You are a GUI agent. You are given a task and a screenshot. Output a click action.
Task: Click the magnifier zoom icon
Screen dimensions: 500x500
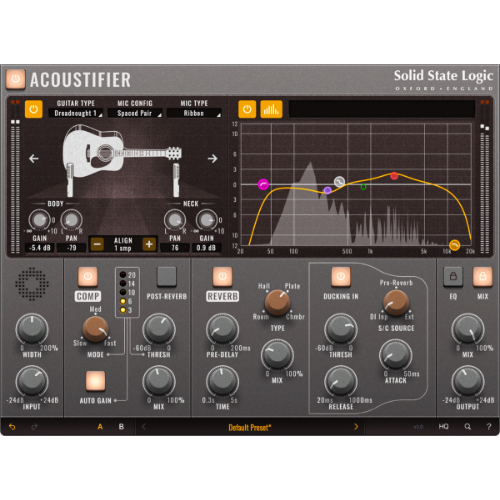tap(468, 427)
